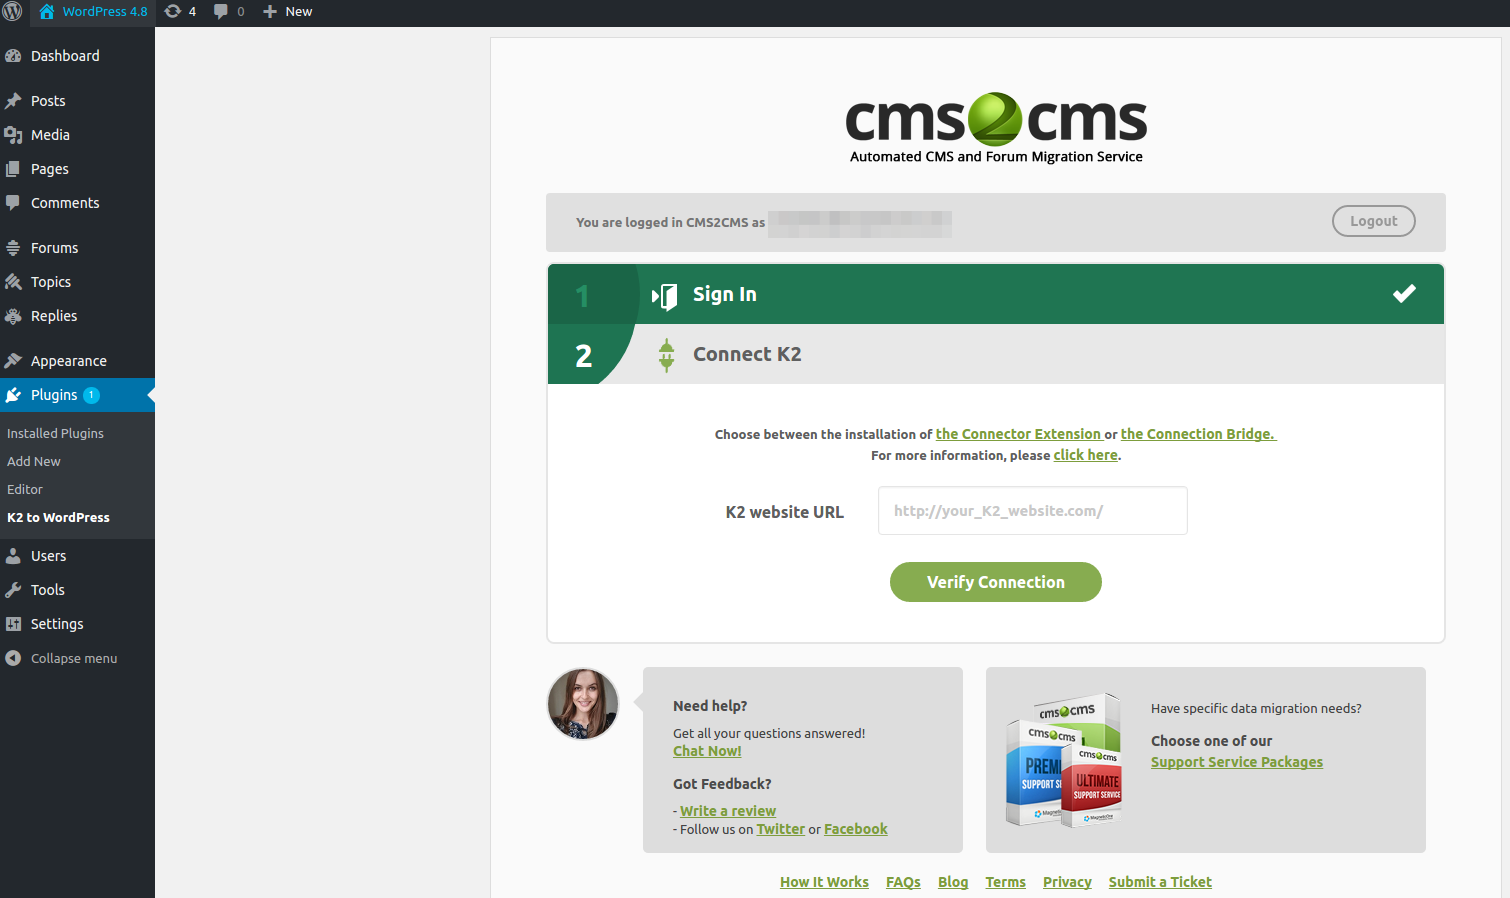Screen dimensions: 1510x898
Task: Open Installed Plugins submenu
Action: (55, 433)
